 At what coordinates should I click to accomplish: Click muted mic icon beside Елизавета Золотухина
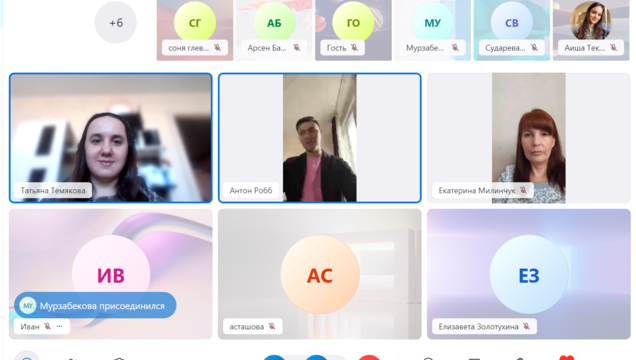pyautogui.click(x=526, y=326)
